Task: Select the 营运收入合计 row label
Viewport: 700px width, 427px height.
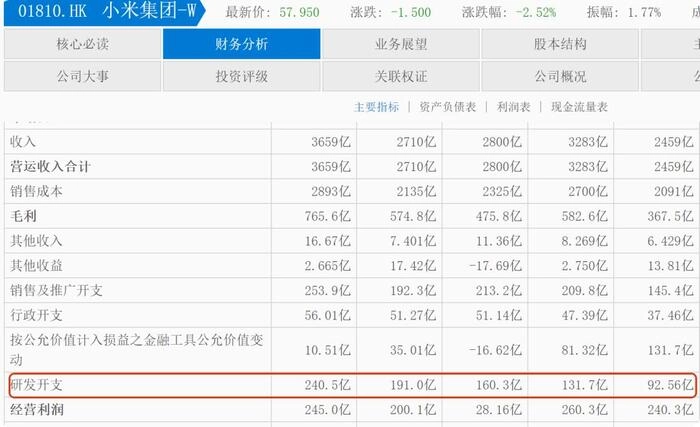Action: (x=50, y=167)
